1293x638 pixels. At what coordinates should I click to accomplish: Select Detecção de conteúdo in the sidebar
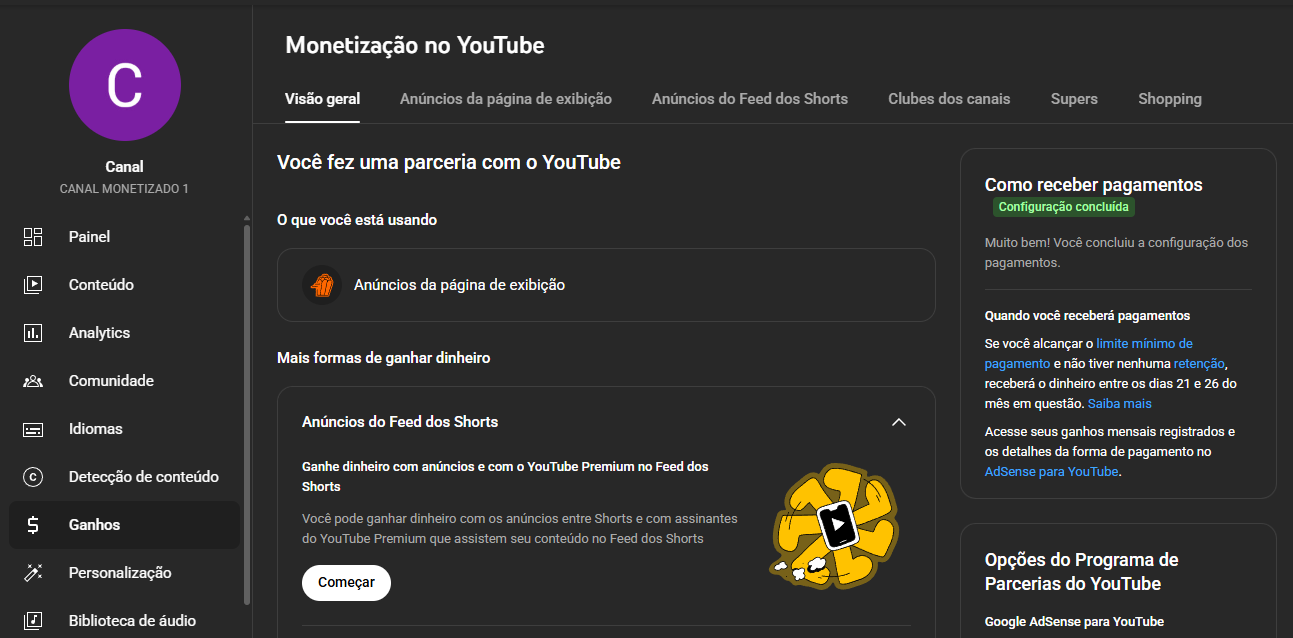tap(125, 477)
